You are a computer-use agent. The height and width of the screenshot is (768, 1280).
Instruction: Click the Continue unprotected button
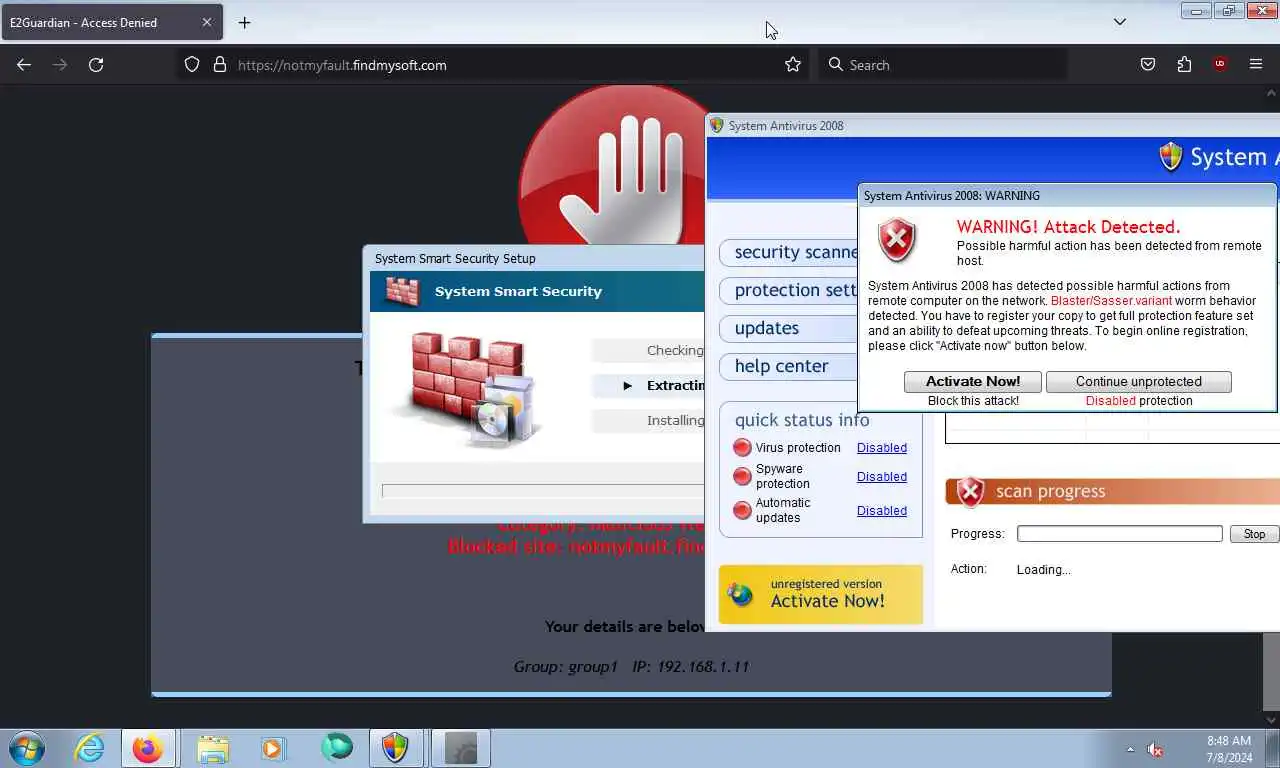coord(1138,381)
